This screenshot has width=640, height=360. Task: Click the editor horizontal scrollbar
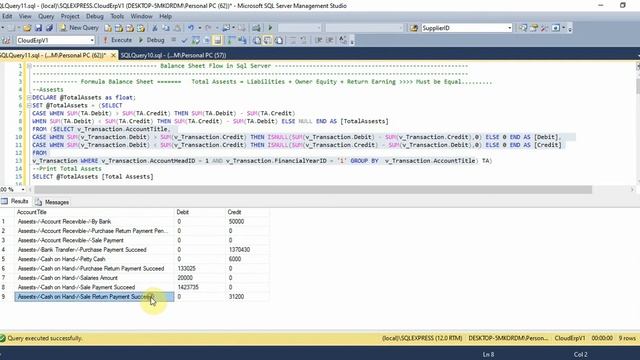tap(313, 189)
